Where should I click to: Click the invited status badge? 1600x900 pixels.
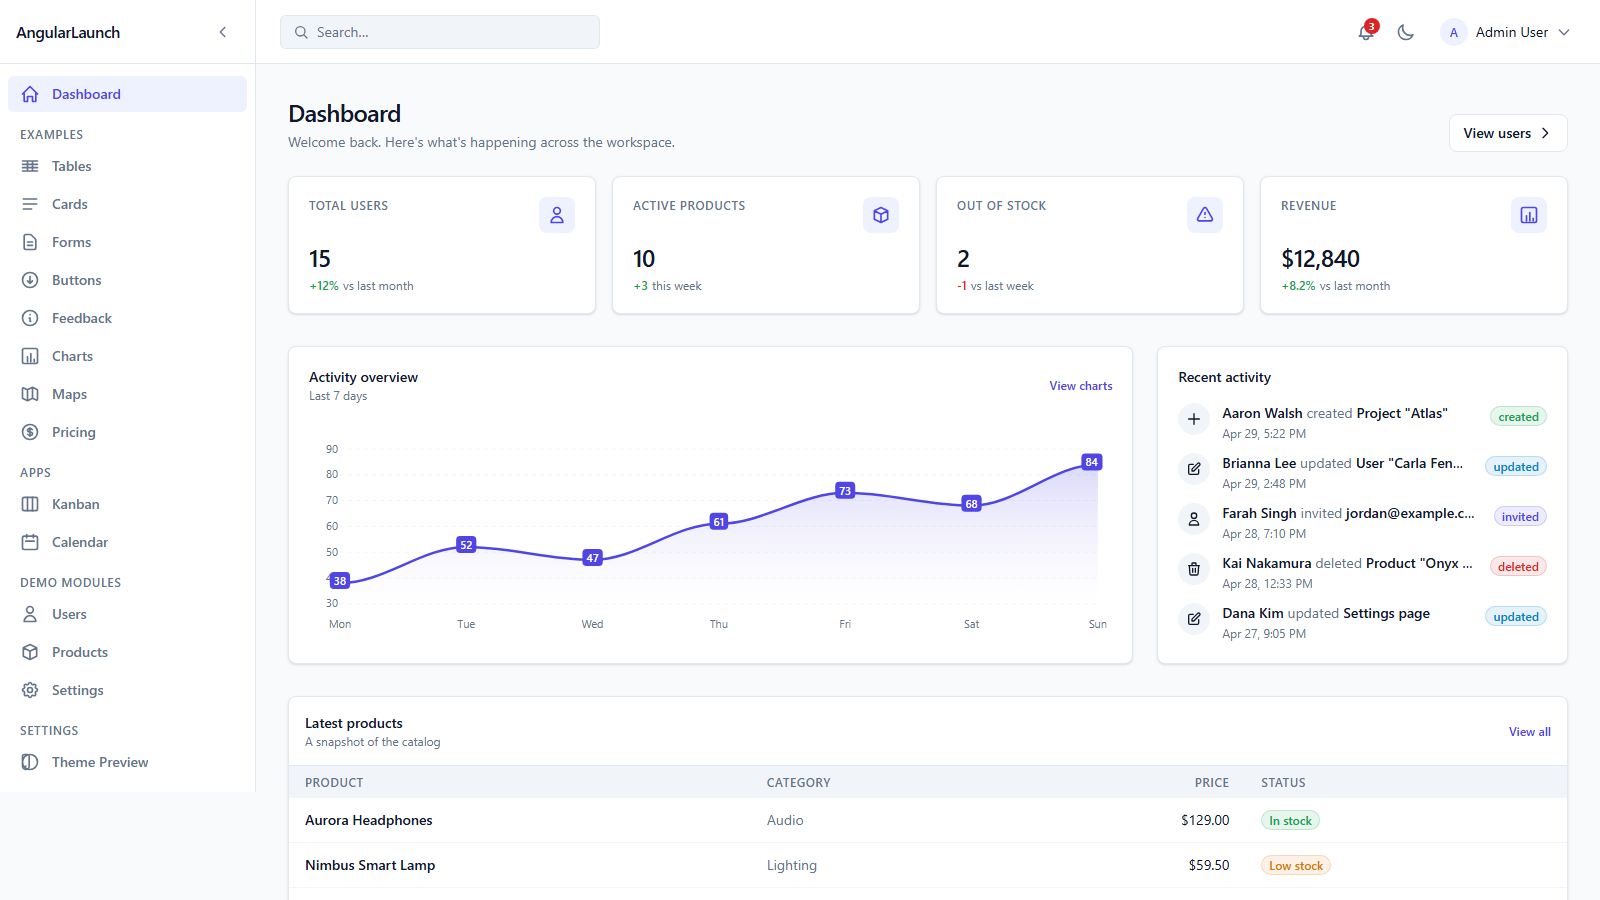(1520, 517)
